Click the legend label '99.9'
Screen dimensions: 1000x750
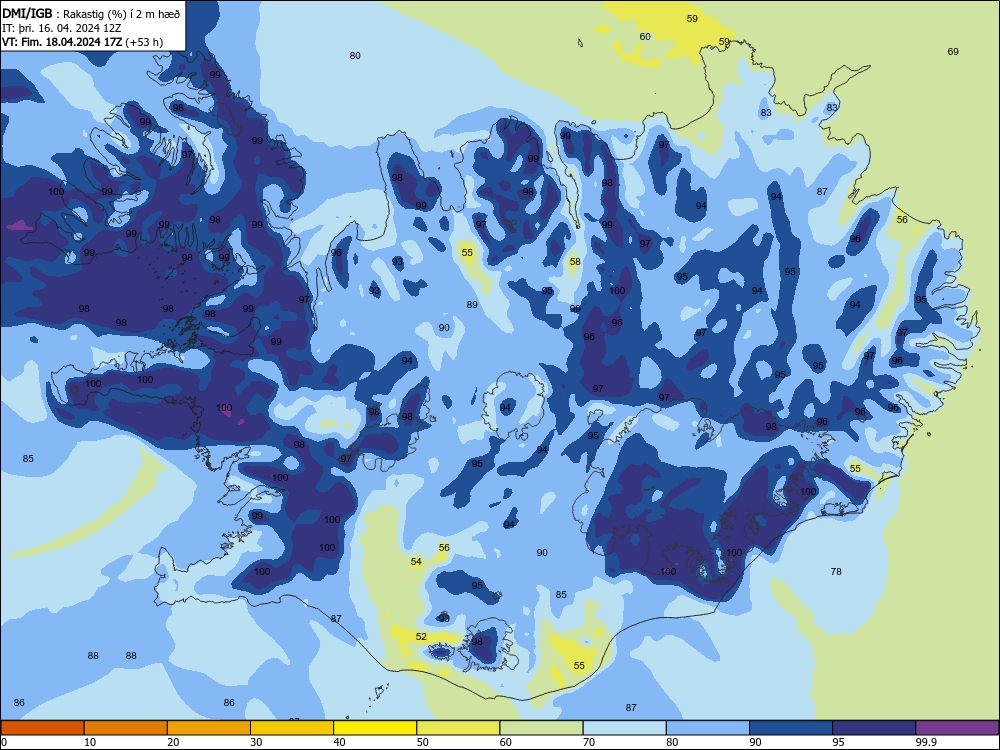(926, 742)
